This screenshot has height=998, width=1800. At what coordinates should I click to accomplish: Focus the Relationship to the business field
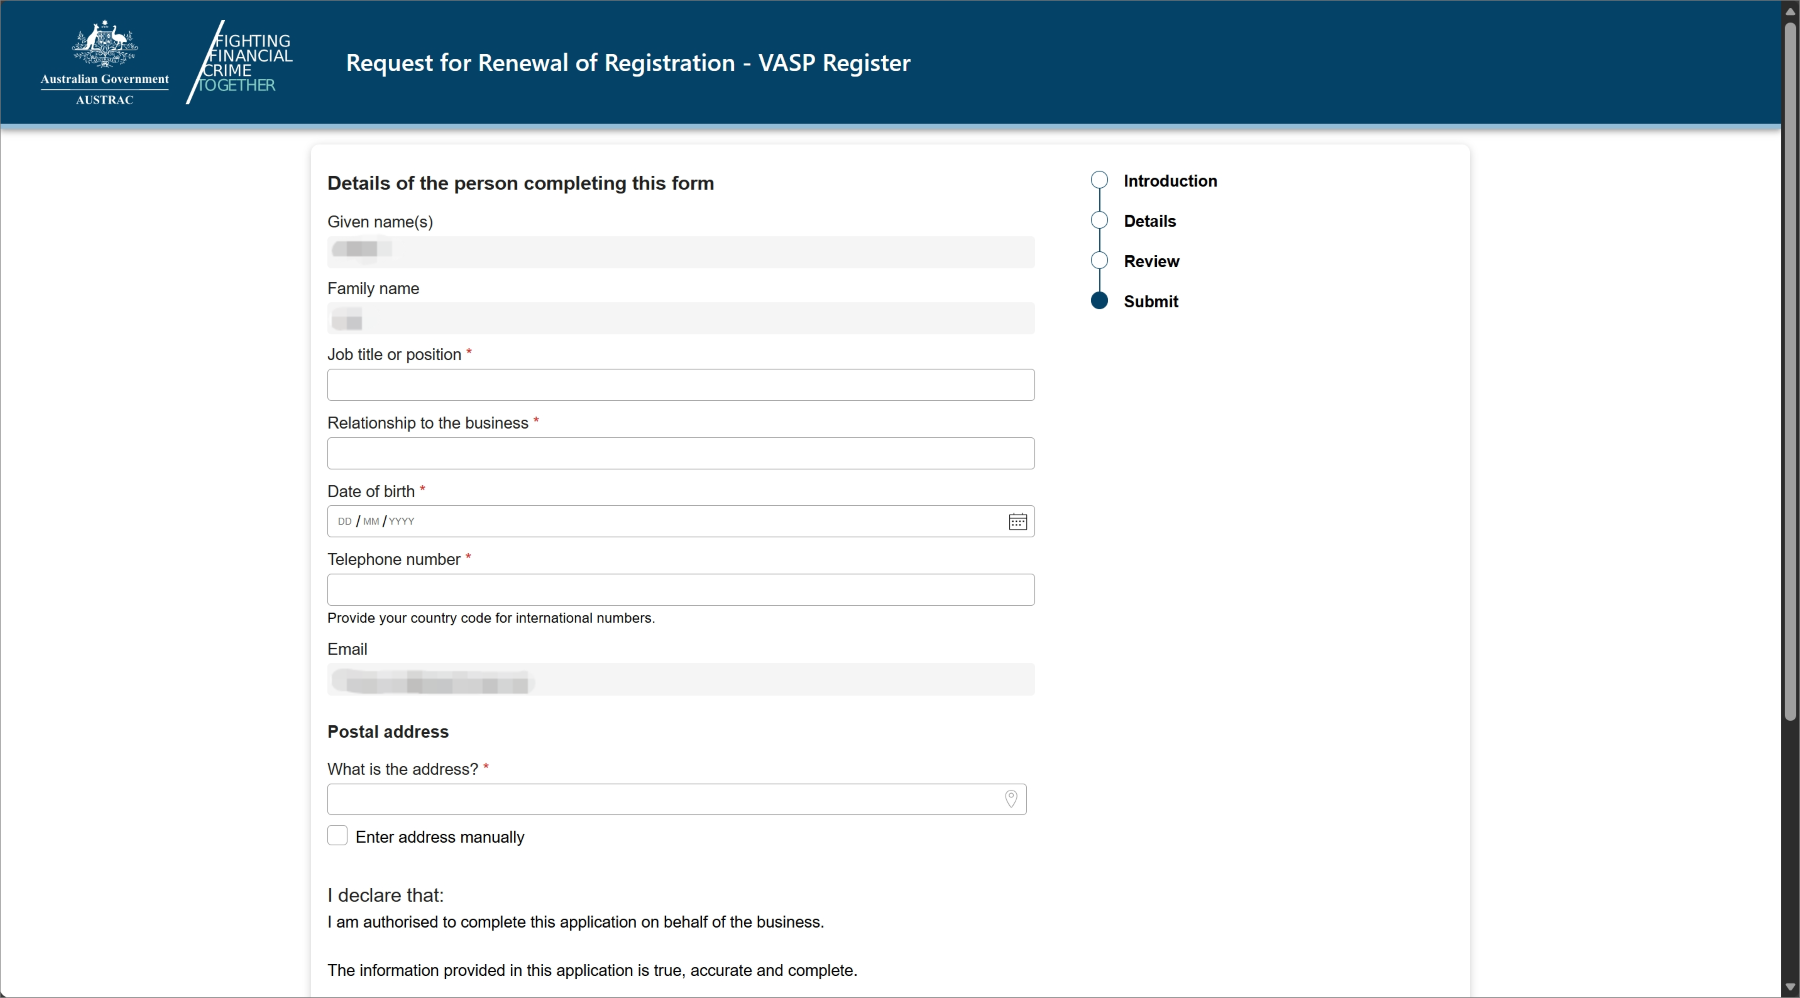(680, 454)
